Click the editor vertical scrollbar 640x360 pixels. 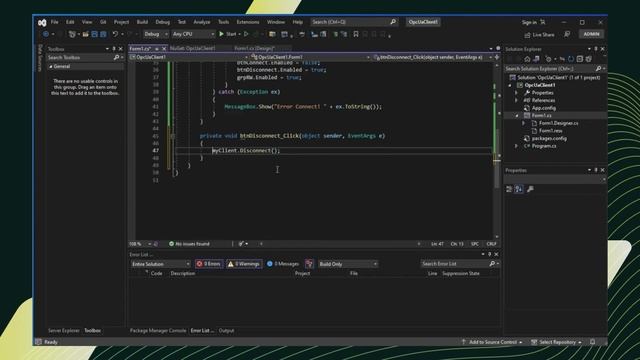click(x=497, y=151)
